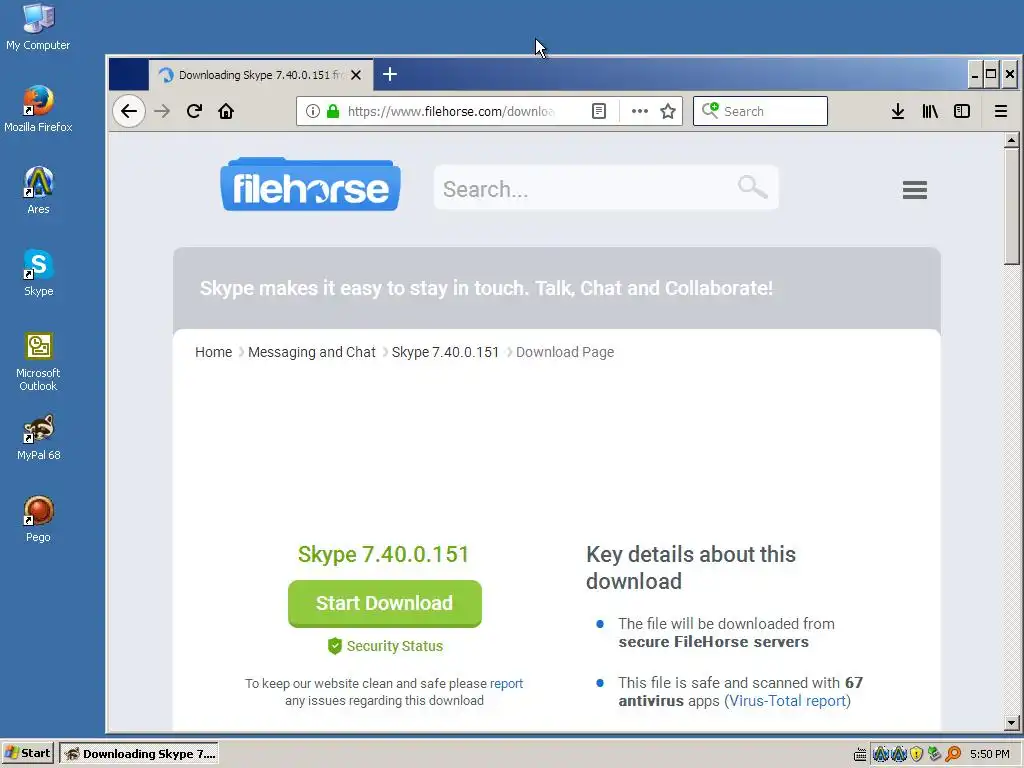Open Skype 7.40.0.151 breadcrumb link
Image resolution: width=1024 pixels, height=768 pixels.
(445, 352)
